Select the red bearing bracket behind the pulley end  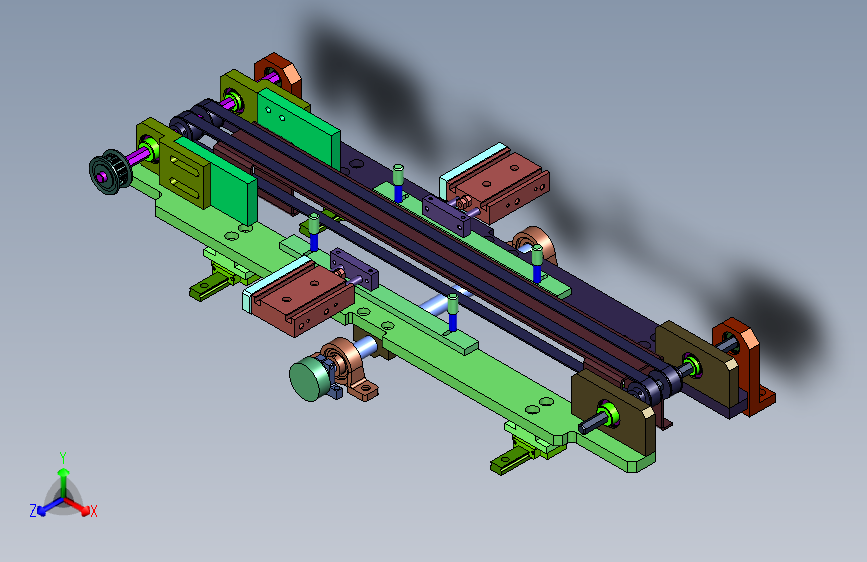(x=278, y=75)
